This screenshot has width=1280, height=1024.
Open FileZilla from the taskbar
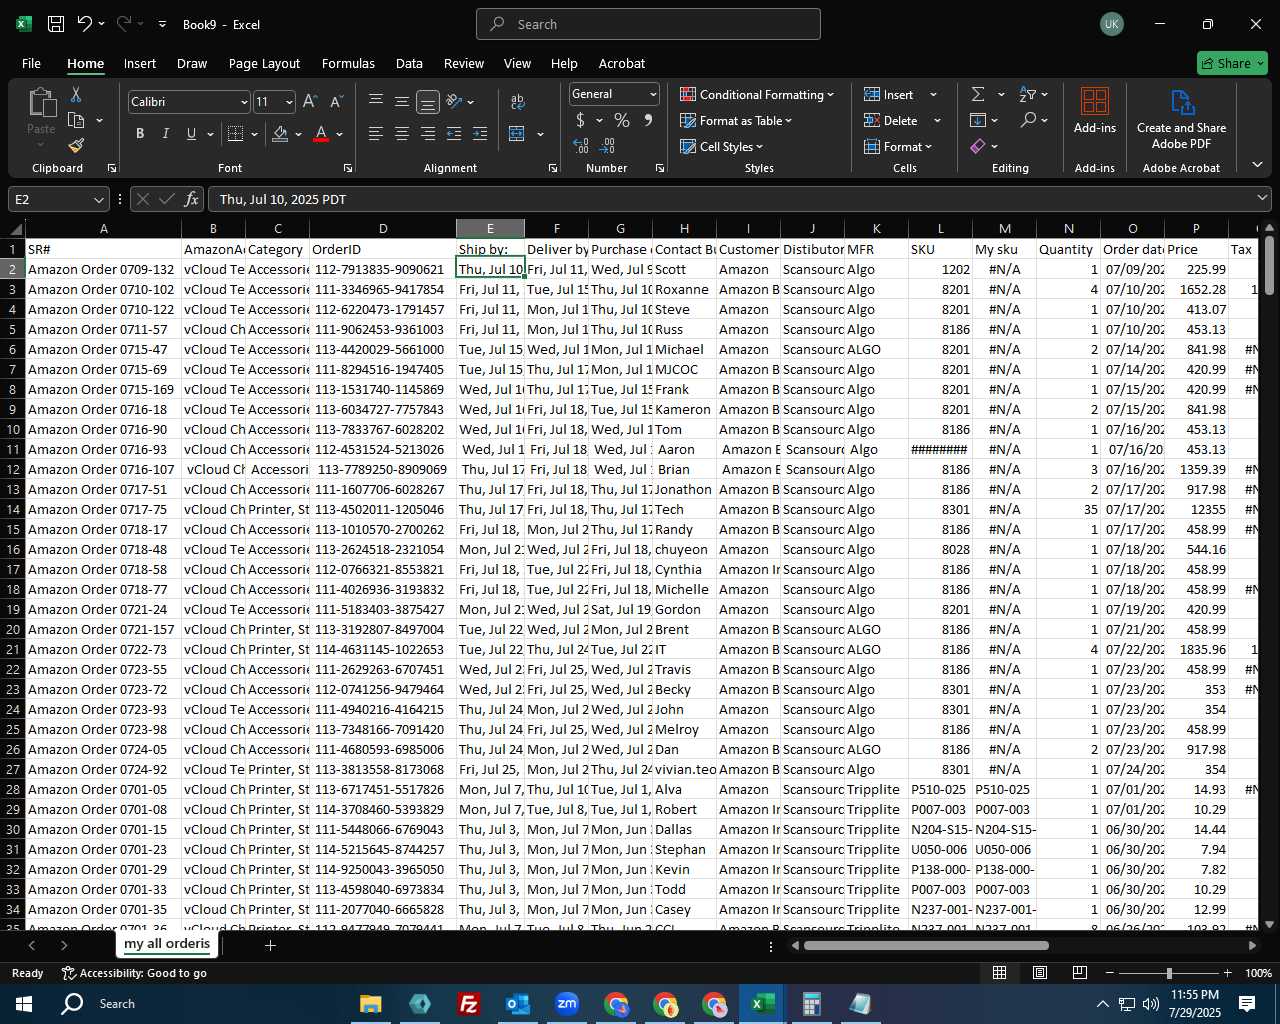tap(468, 1004)
